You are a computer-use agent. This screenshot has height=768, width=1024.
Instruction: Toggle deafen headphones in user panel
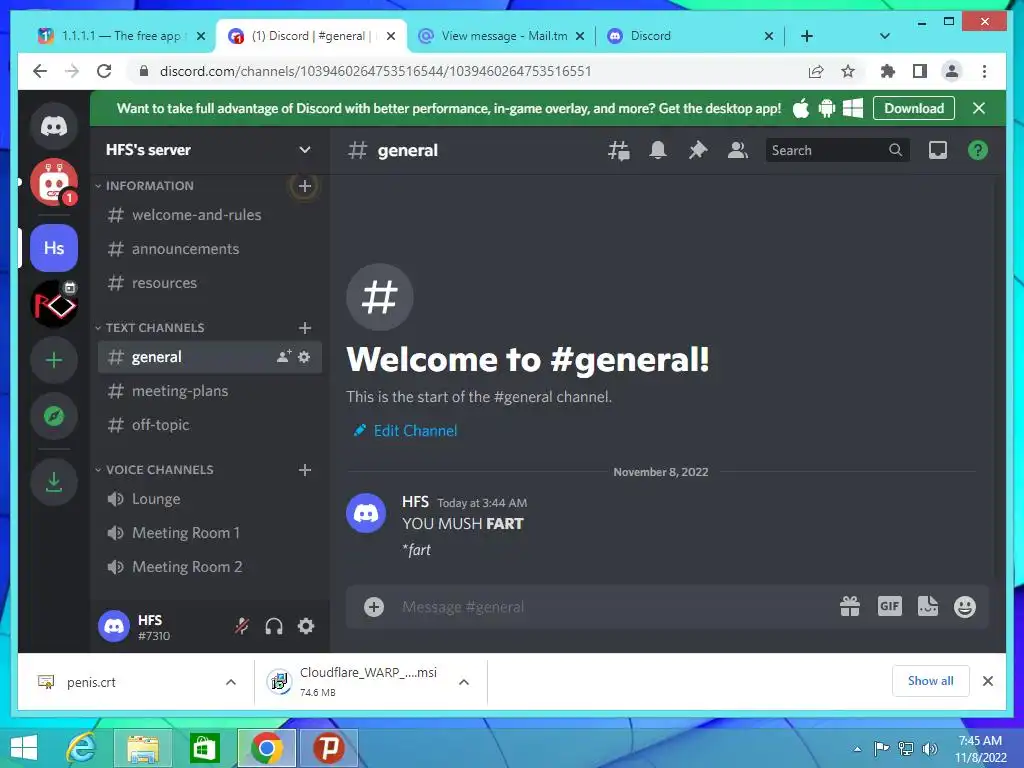point(274,626)
